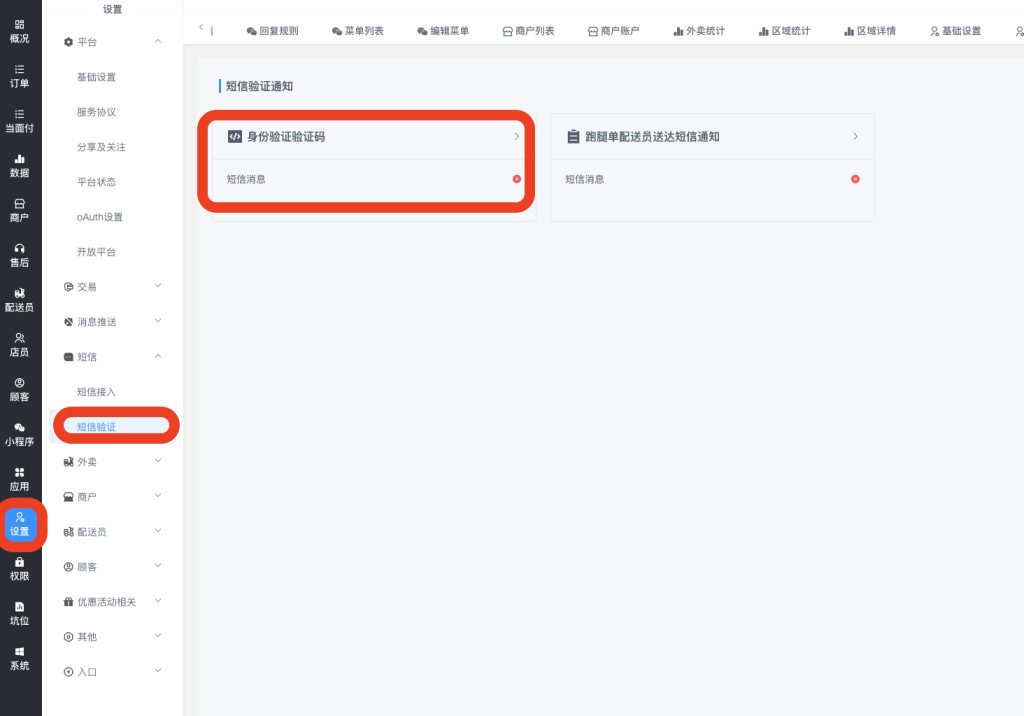Screen dimensions: 1024x716
Task: Open the 跑腿单配送员送达短信通知 card arrow
Action: pos(855,136)
